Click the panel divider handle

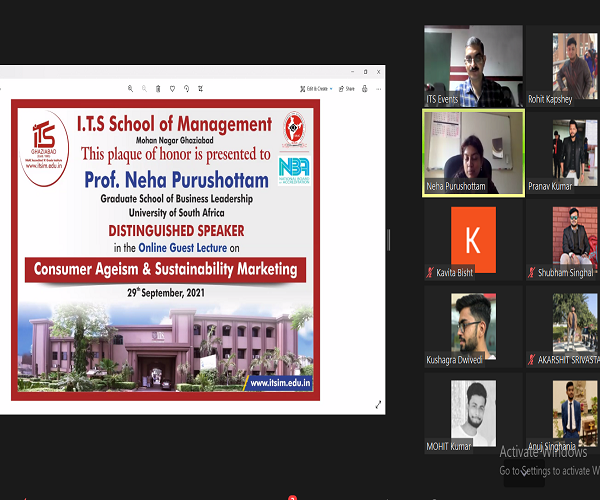coord(389,240)
